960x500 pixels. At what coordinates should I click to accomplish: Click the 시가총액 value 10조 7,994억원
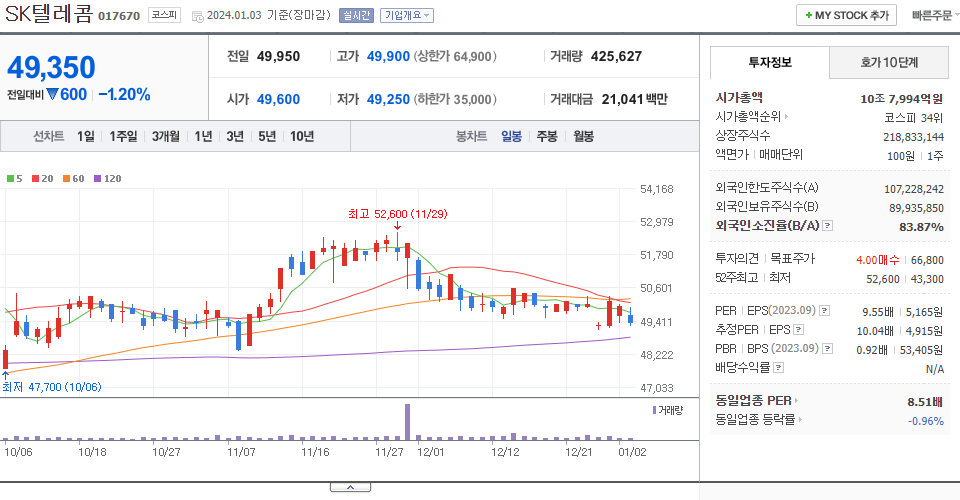(901, 99)
